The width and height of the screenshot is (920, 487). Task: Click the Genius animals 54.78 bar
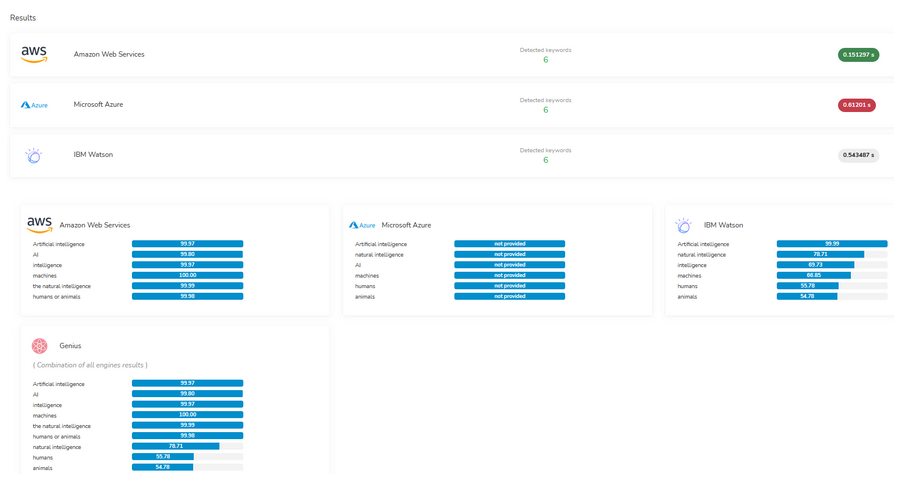pyautogui.click(x=187, y=468)
